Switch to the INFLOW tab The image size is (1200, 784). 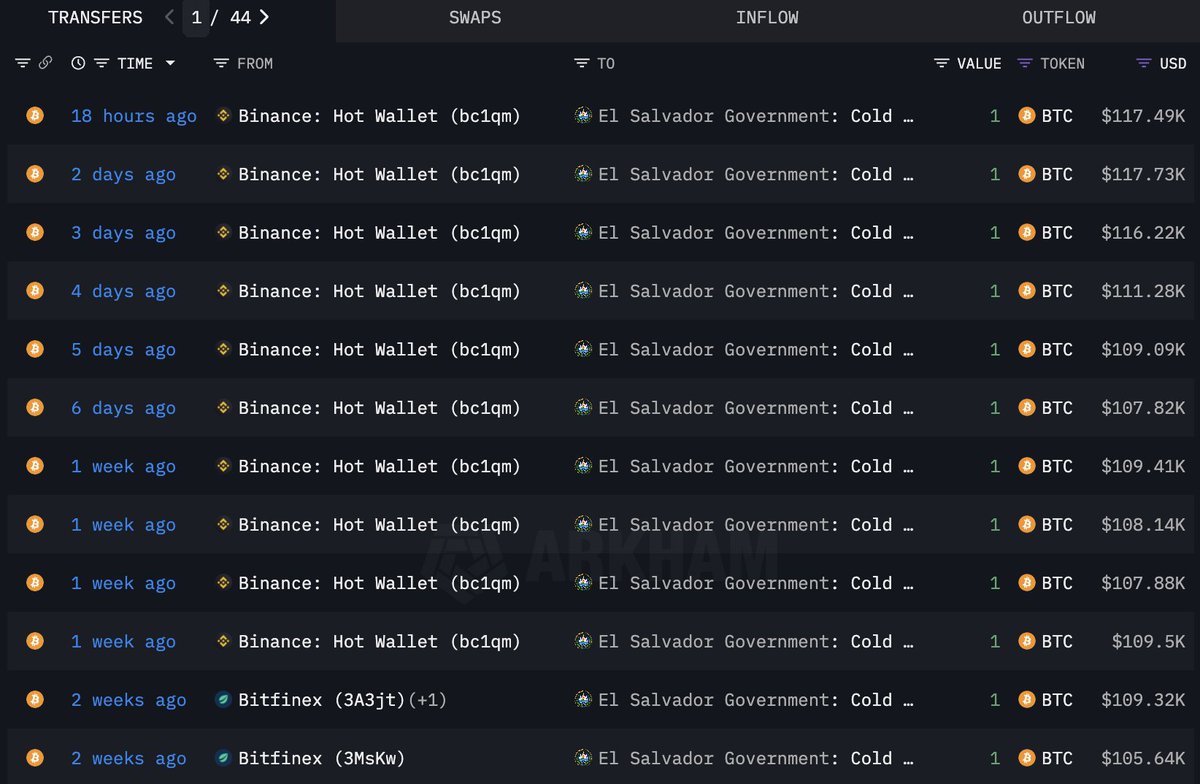tap(767, 18)
